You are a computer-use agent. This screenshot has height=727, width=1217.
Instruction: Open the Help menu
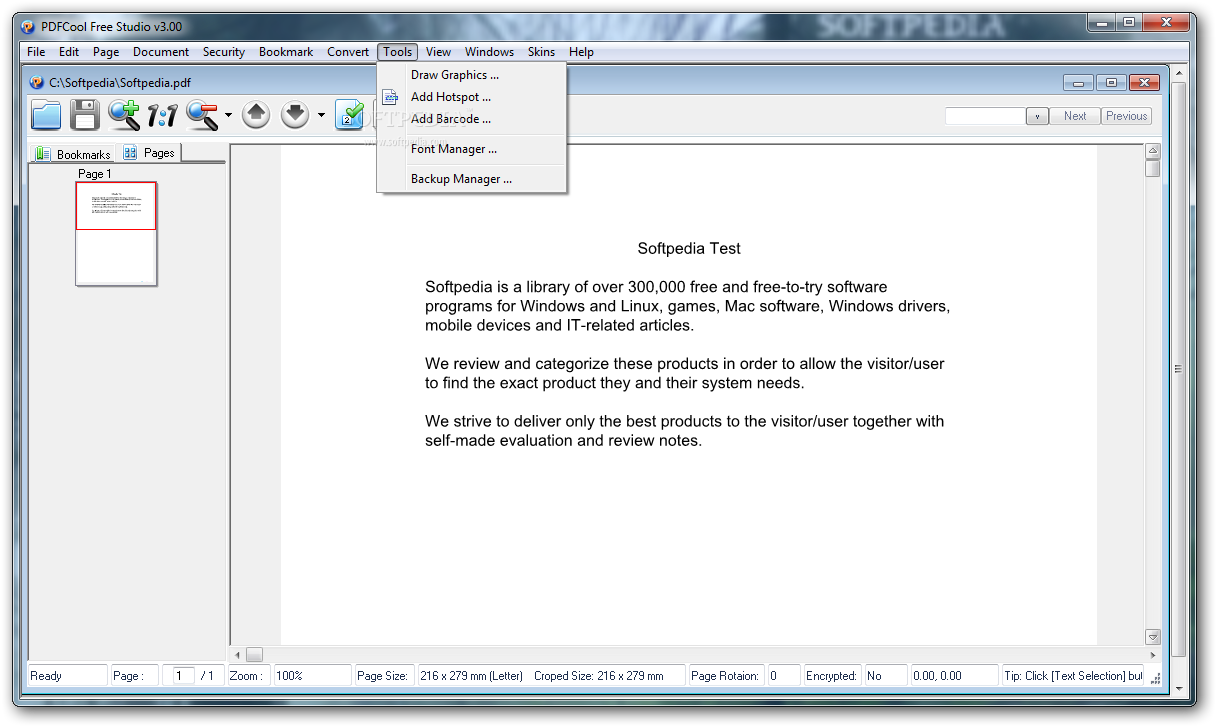[581, 52]
